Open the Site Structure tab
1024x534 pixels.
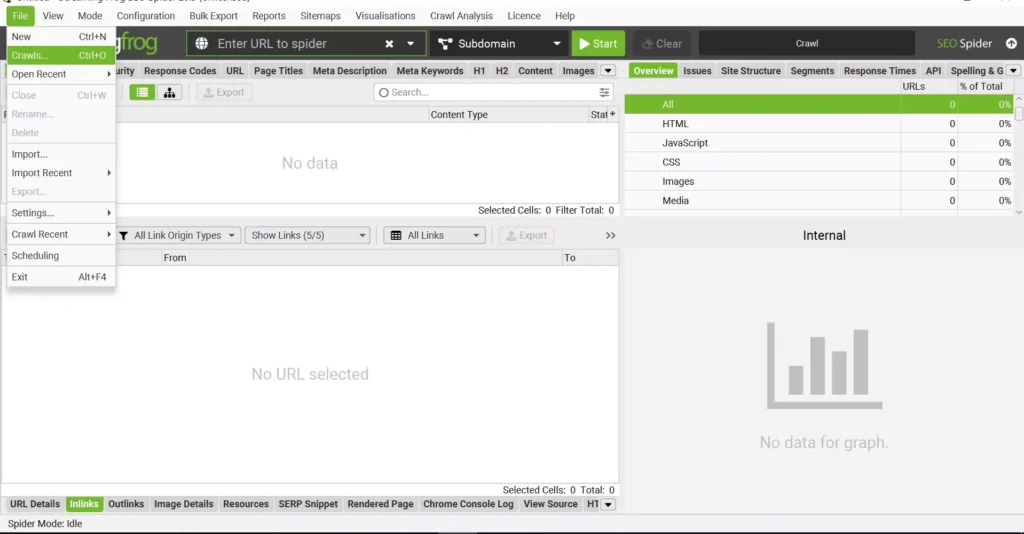(x=751, y=71)
